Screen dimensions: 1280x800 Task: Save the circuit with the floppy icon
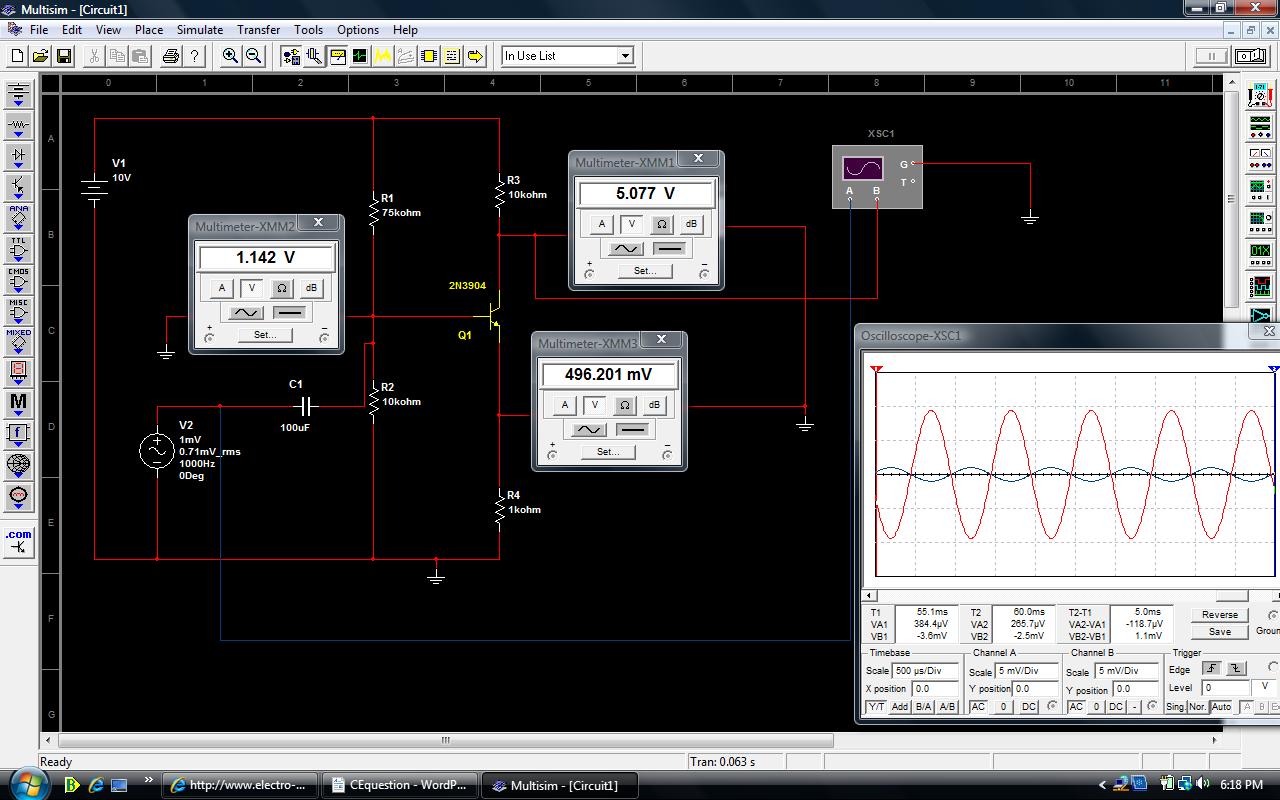coord(63,56)
